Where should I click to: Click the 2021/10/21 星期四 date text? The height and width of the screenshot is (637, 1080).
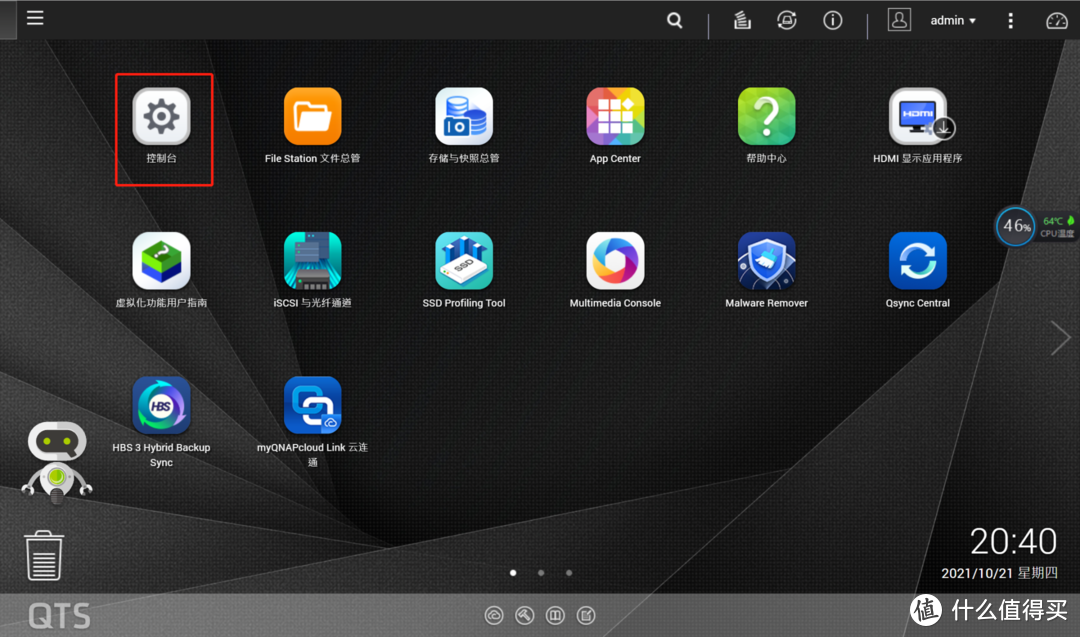tap(999, 573)
